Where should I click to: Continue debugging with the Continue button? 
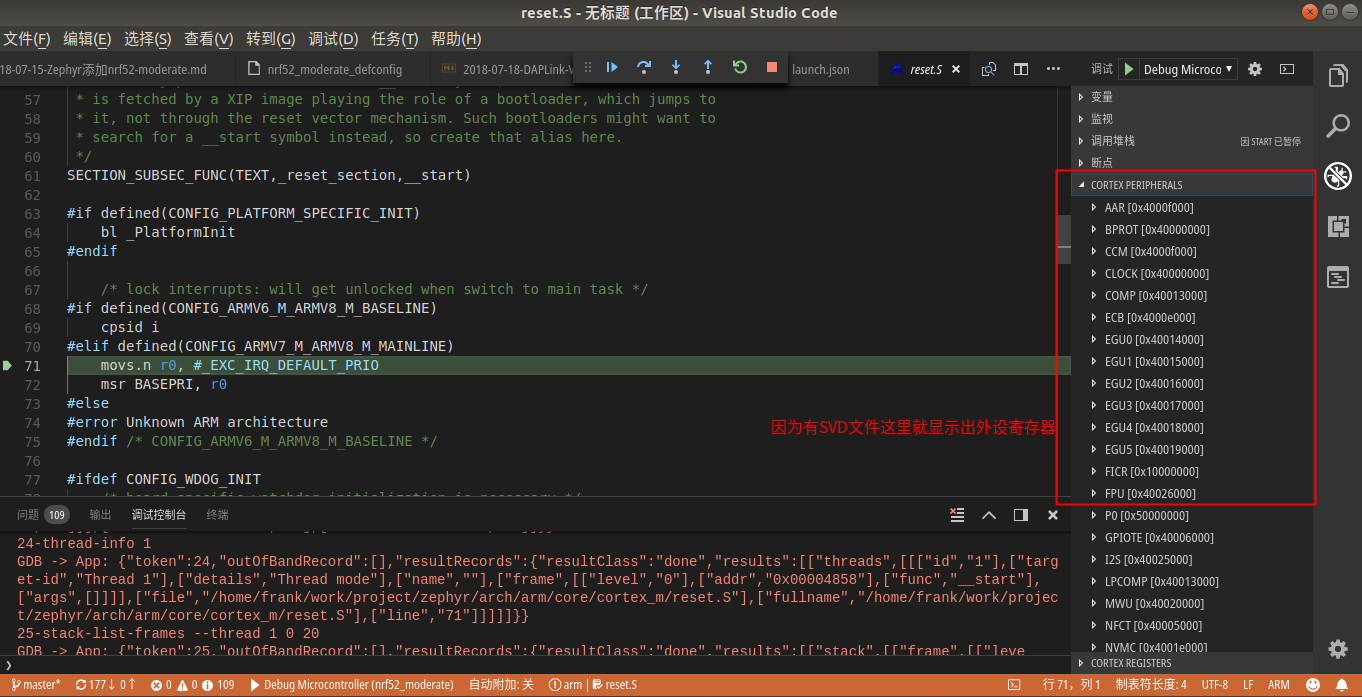612,67
